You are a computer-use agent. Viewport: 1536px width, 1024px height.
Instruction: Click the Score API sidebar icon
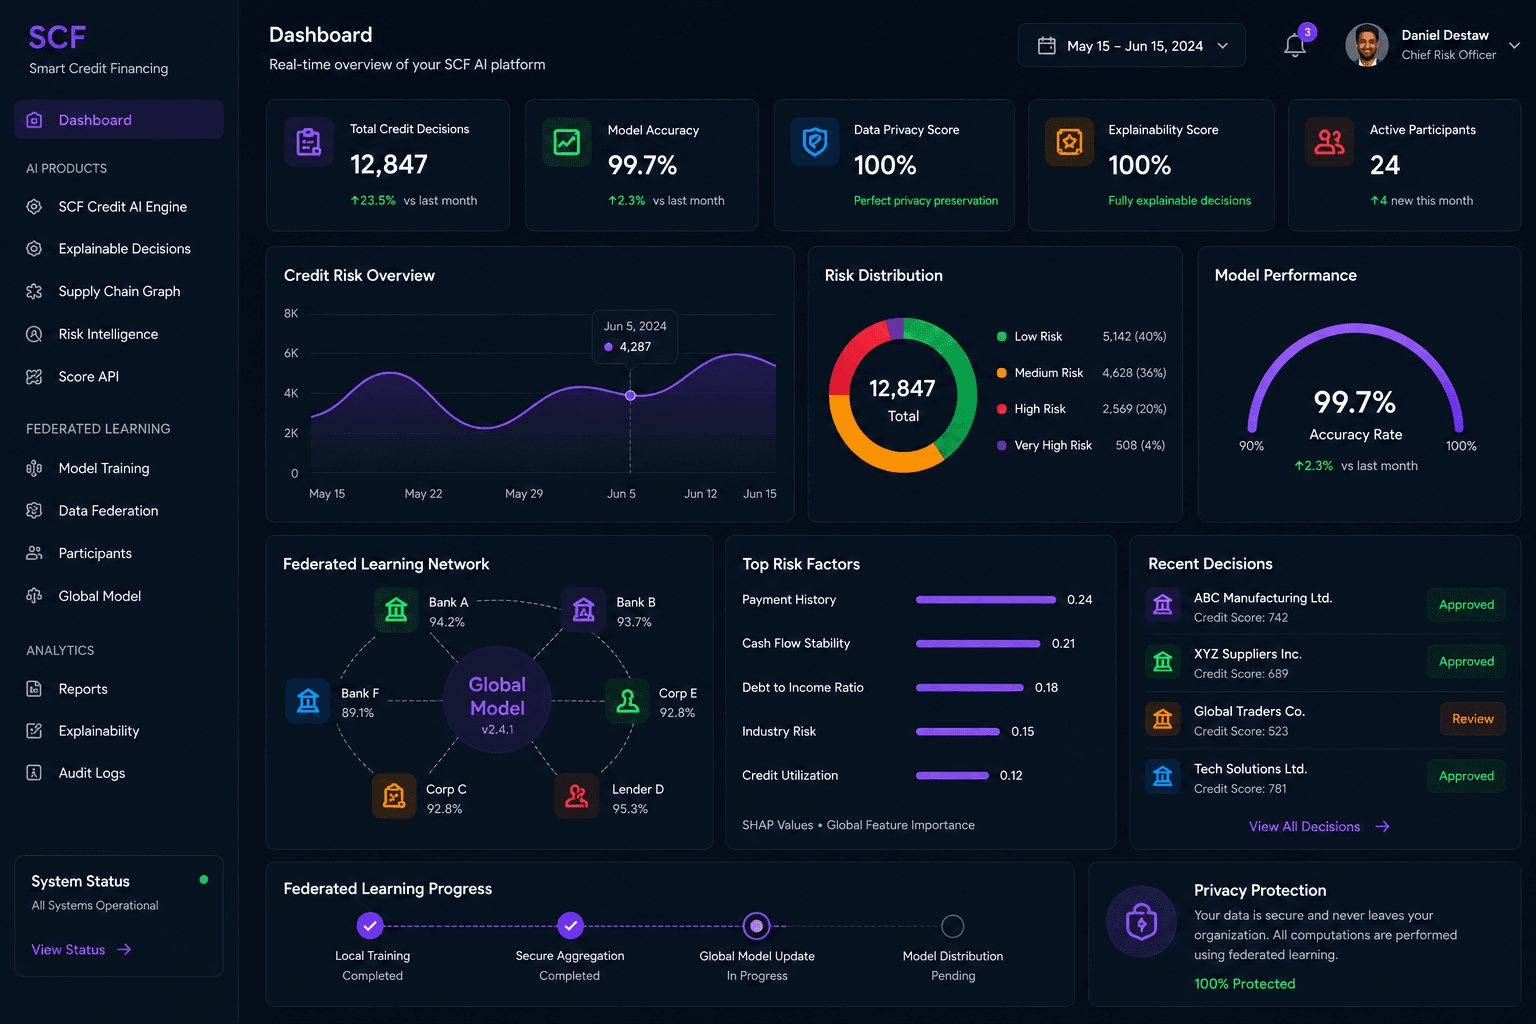pos(34,377)
